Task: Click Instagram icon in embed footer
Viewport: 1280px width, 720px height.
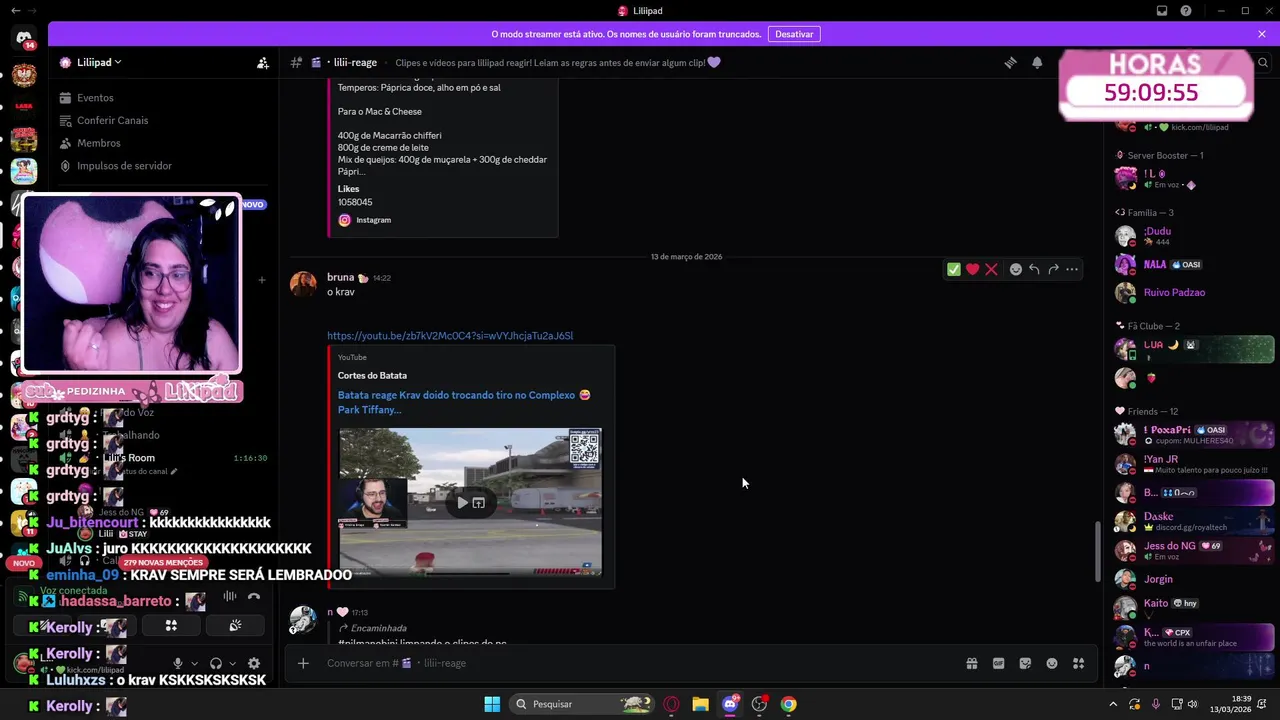Action: click(345, 220)
